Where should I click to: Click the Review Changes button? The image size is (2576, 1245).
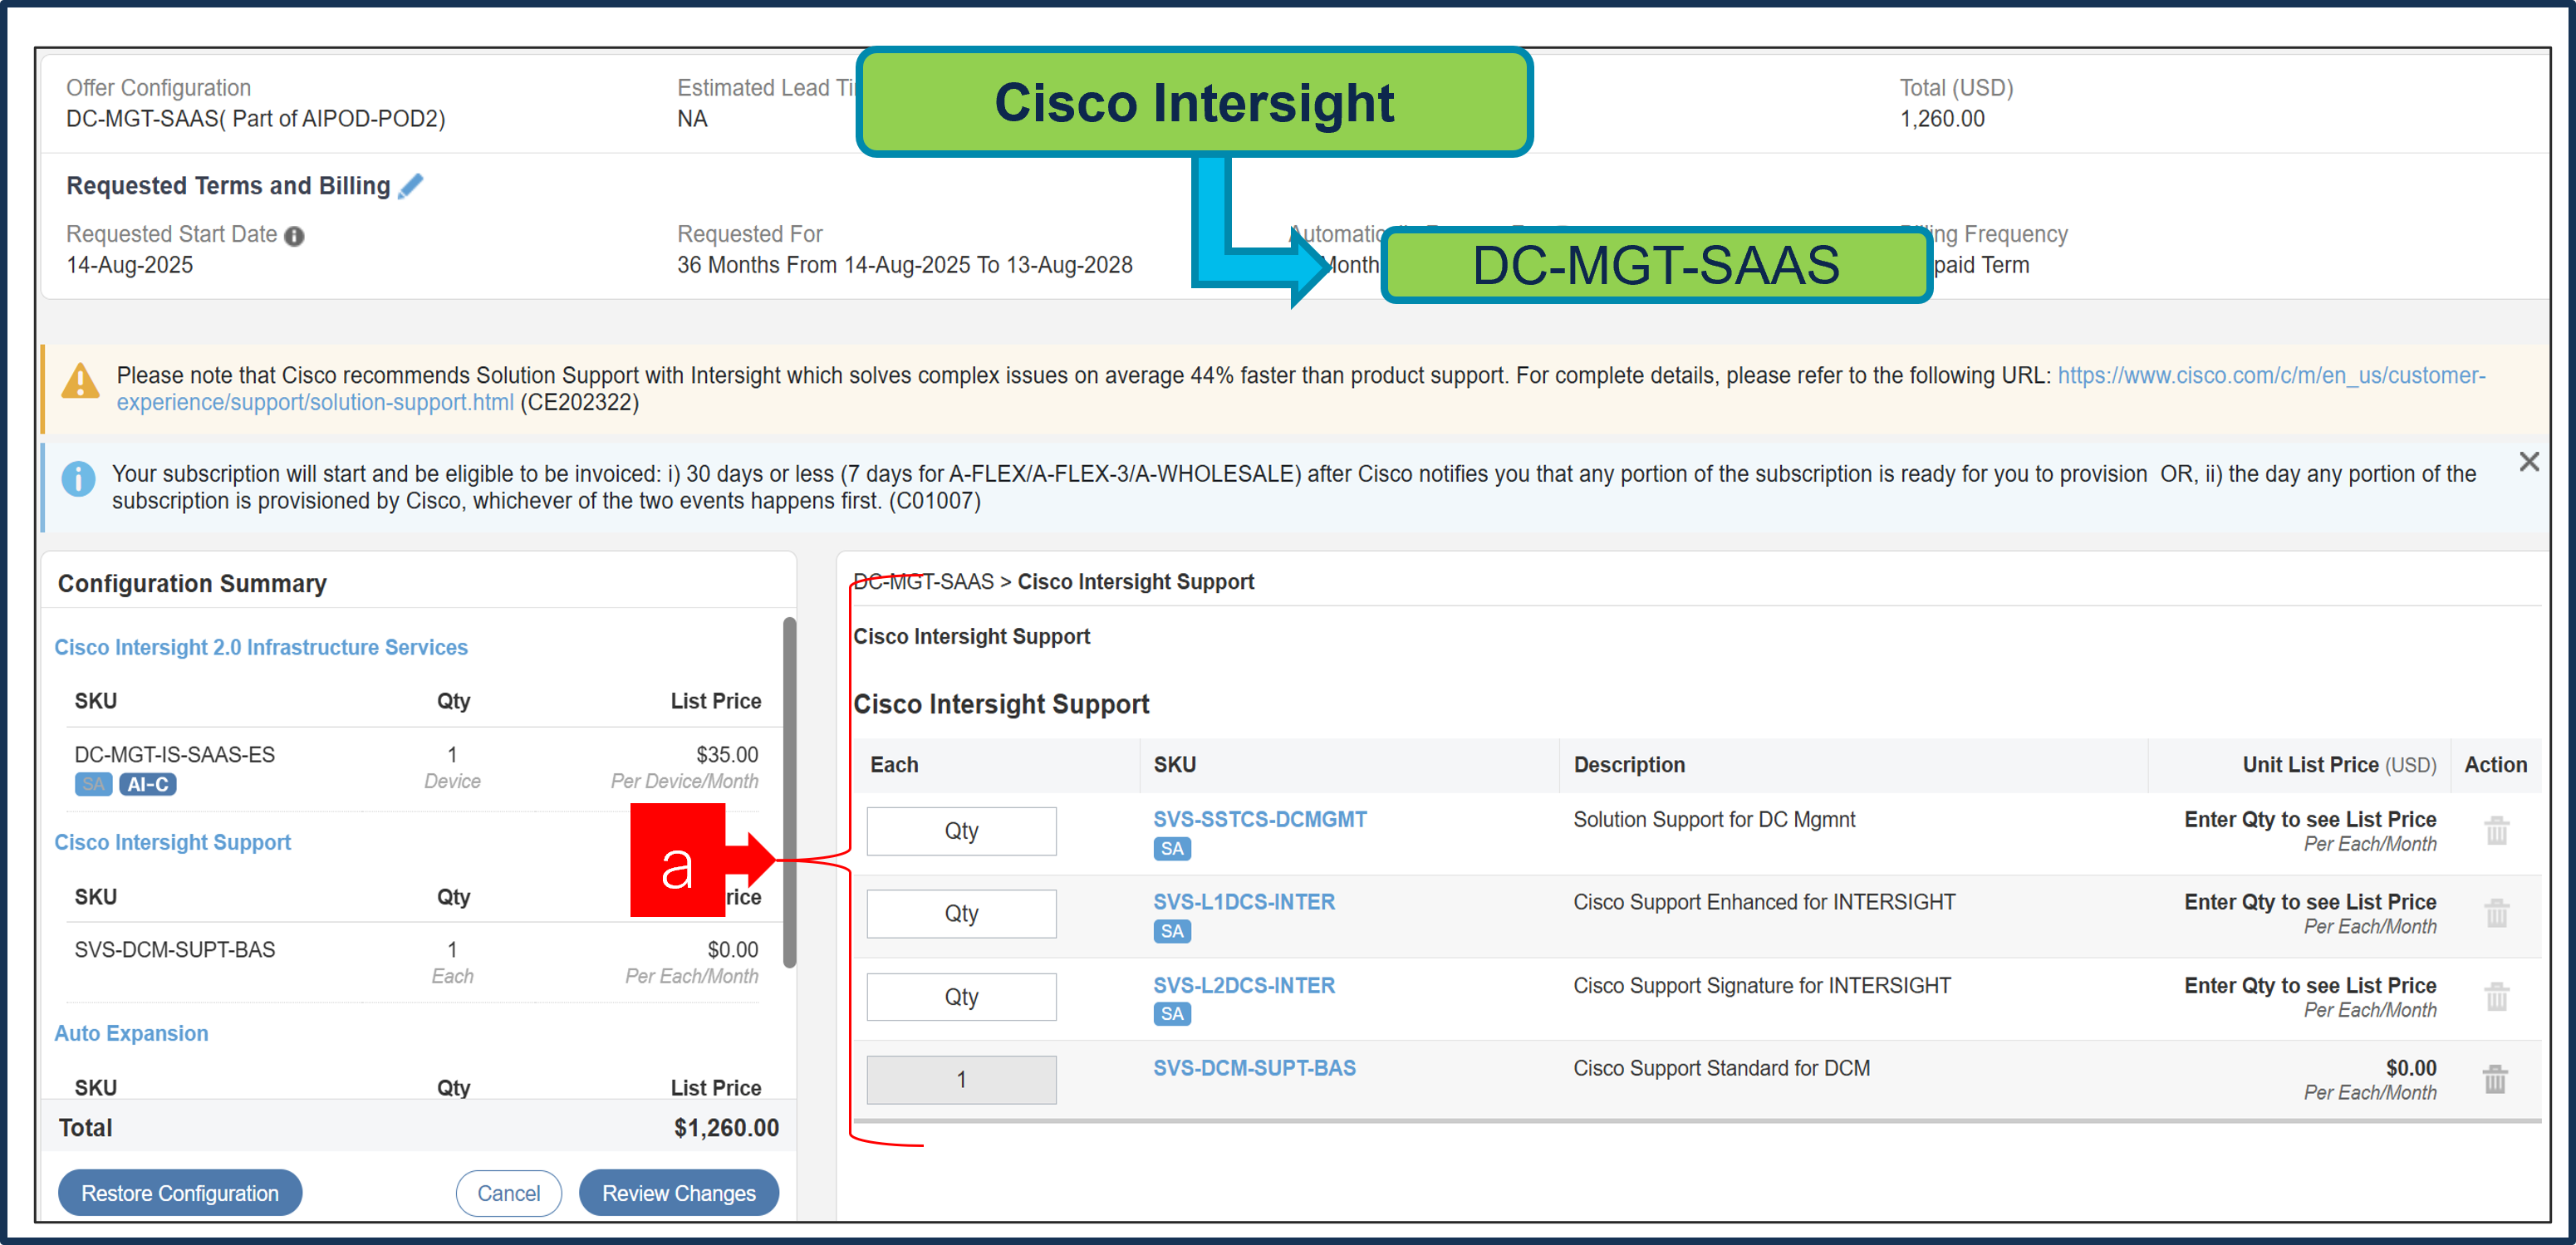point(678,1192)
